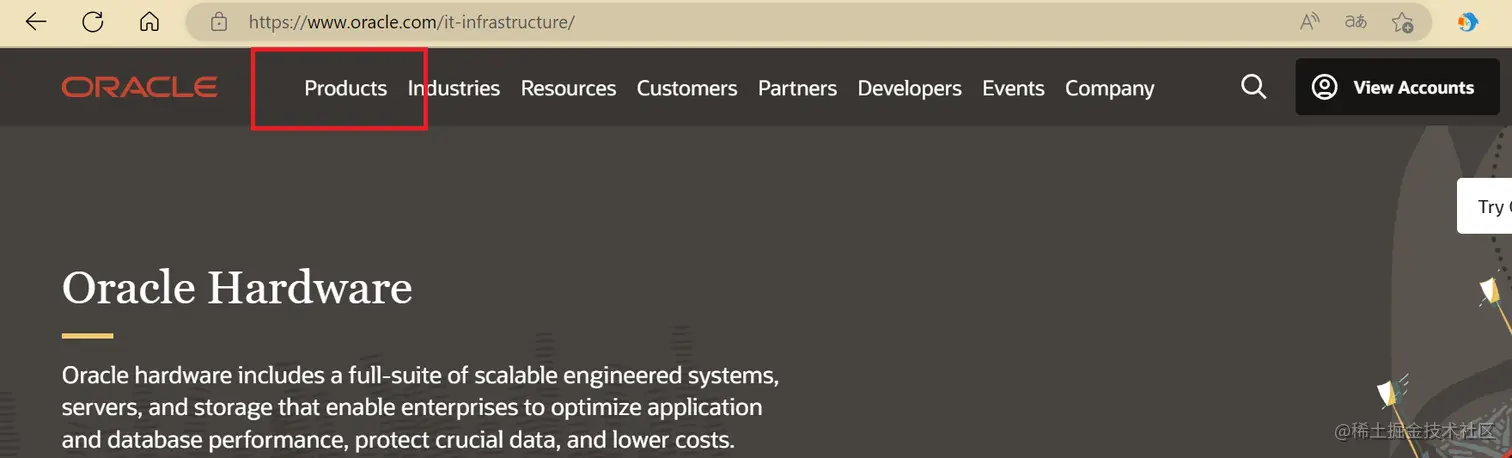Viewport: 1512px width, 458px height.
Task: Open the translate page icon
Action: [1355, 22]
